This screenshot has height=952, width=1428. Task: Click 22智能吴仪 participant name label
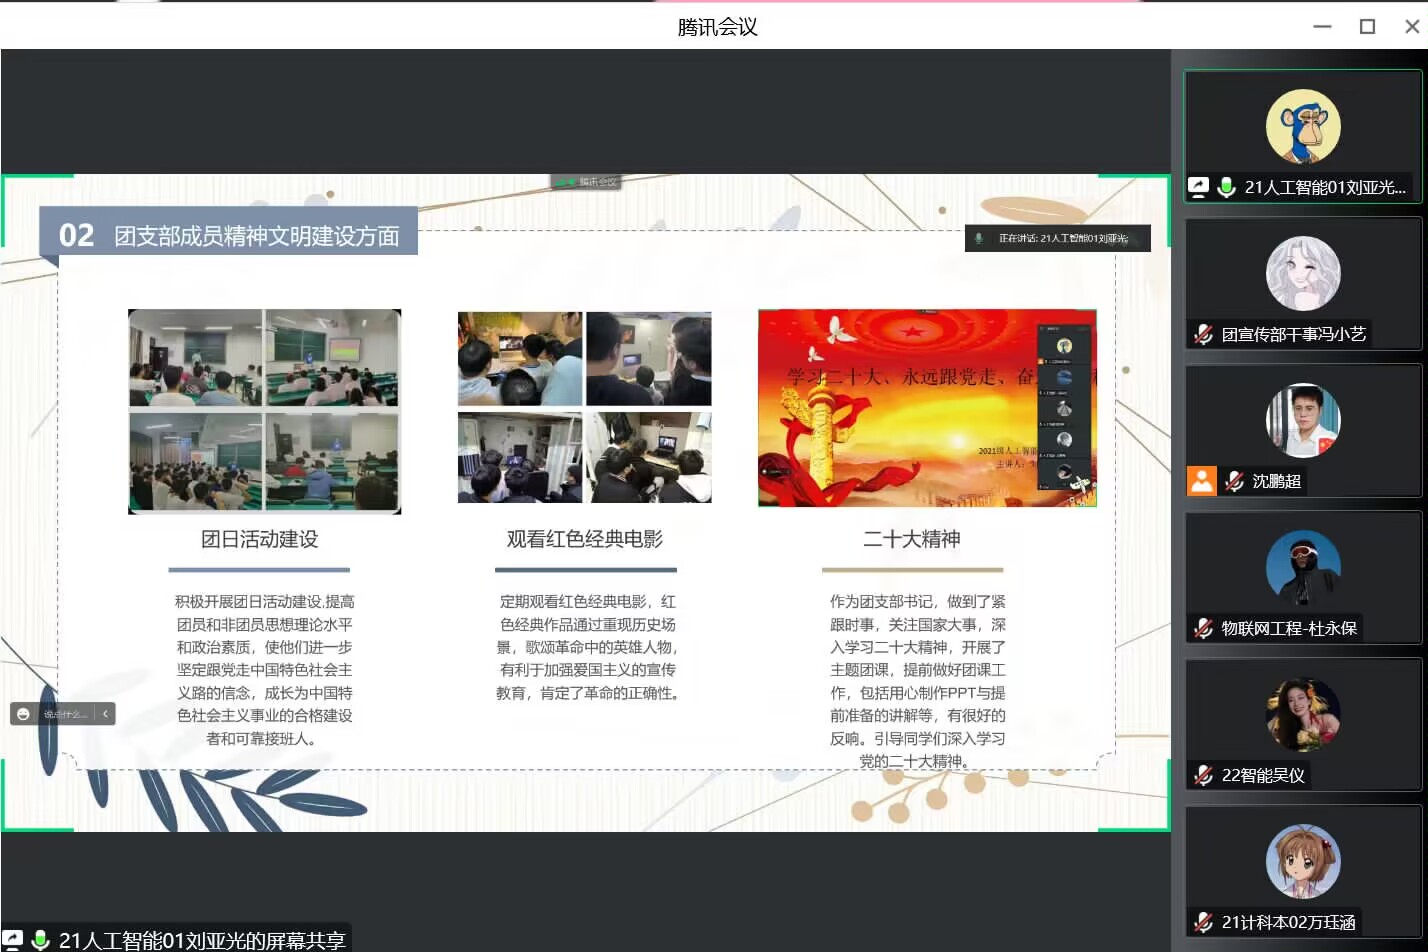(1263, 775)
